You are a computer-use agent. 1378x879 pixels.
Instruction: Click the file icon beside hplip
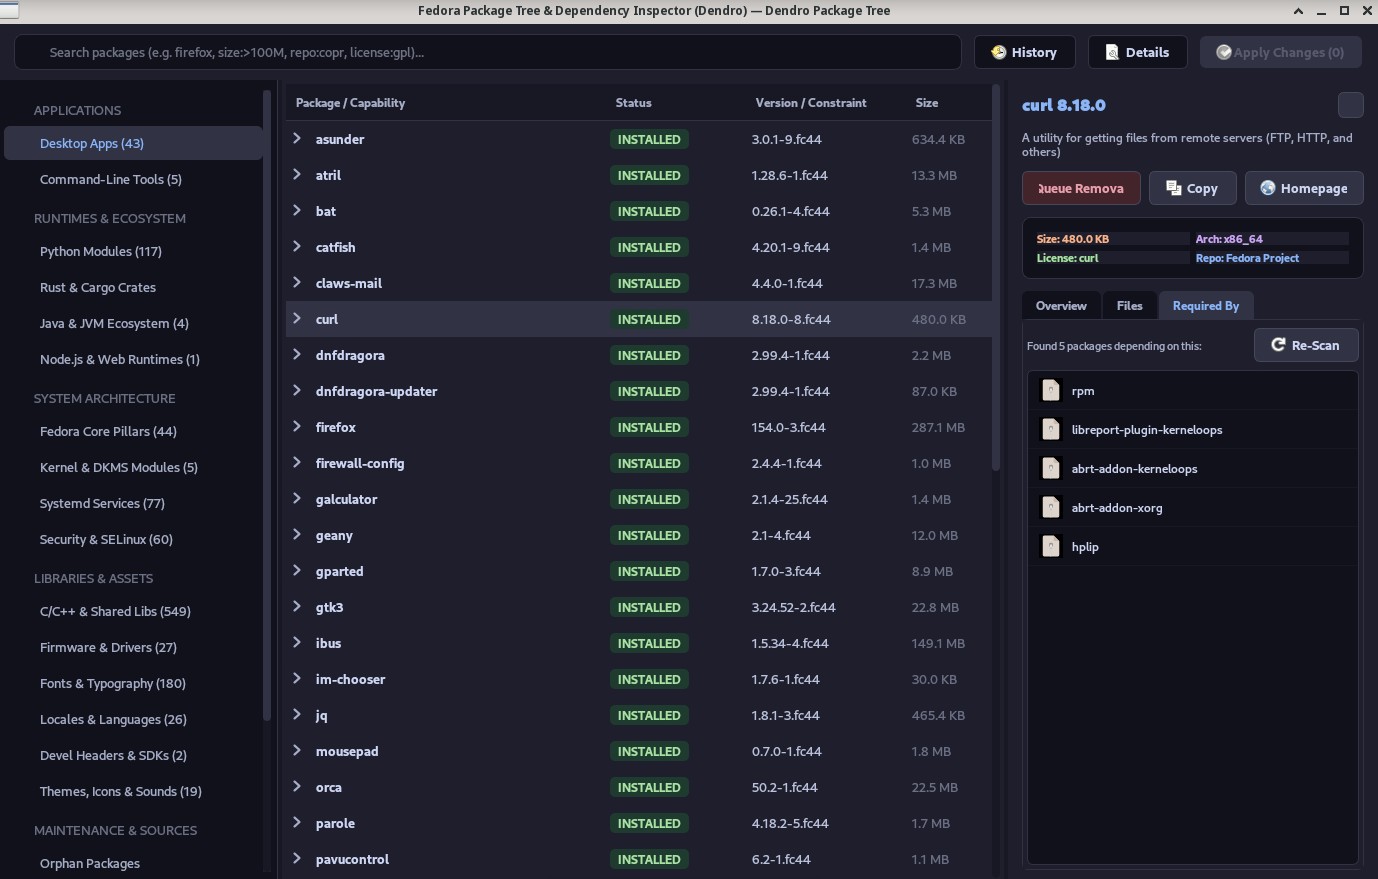click(x=1050, y=547)
